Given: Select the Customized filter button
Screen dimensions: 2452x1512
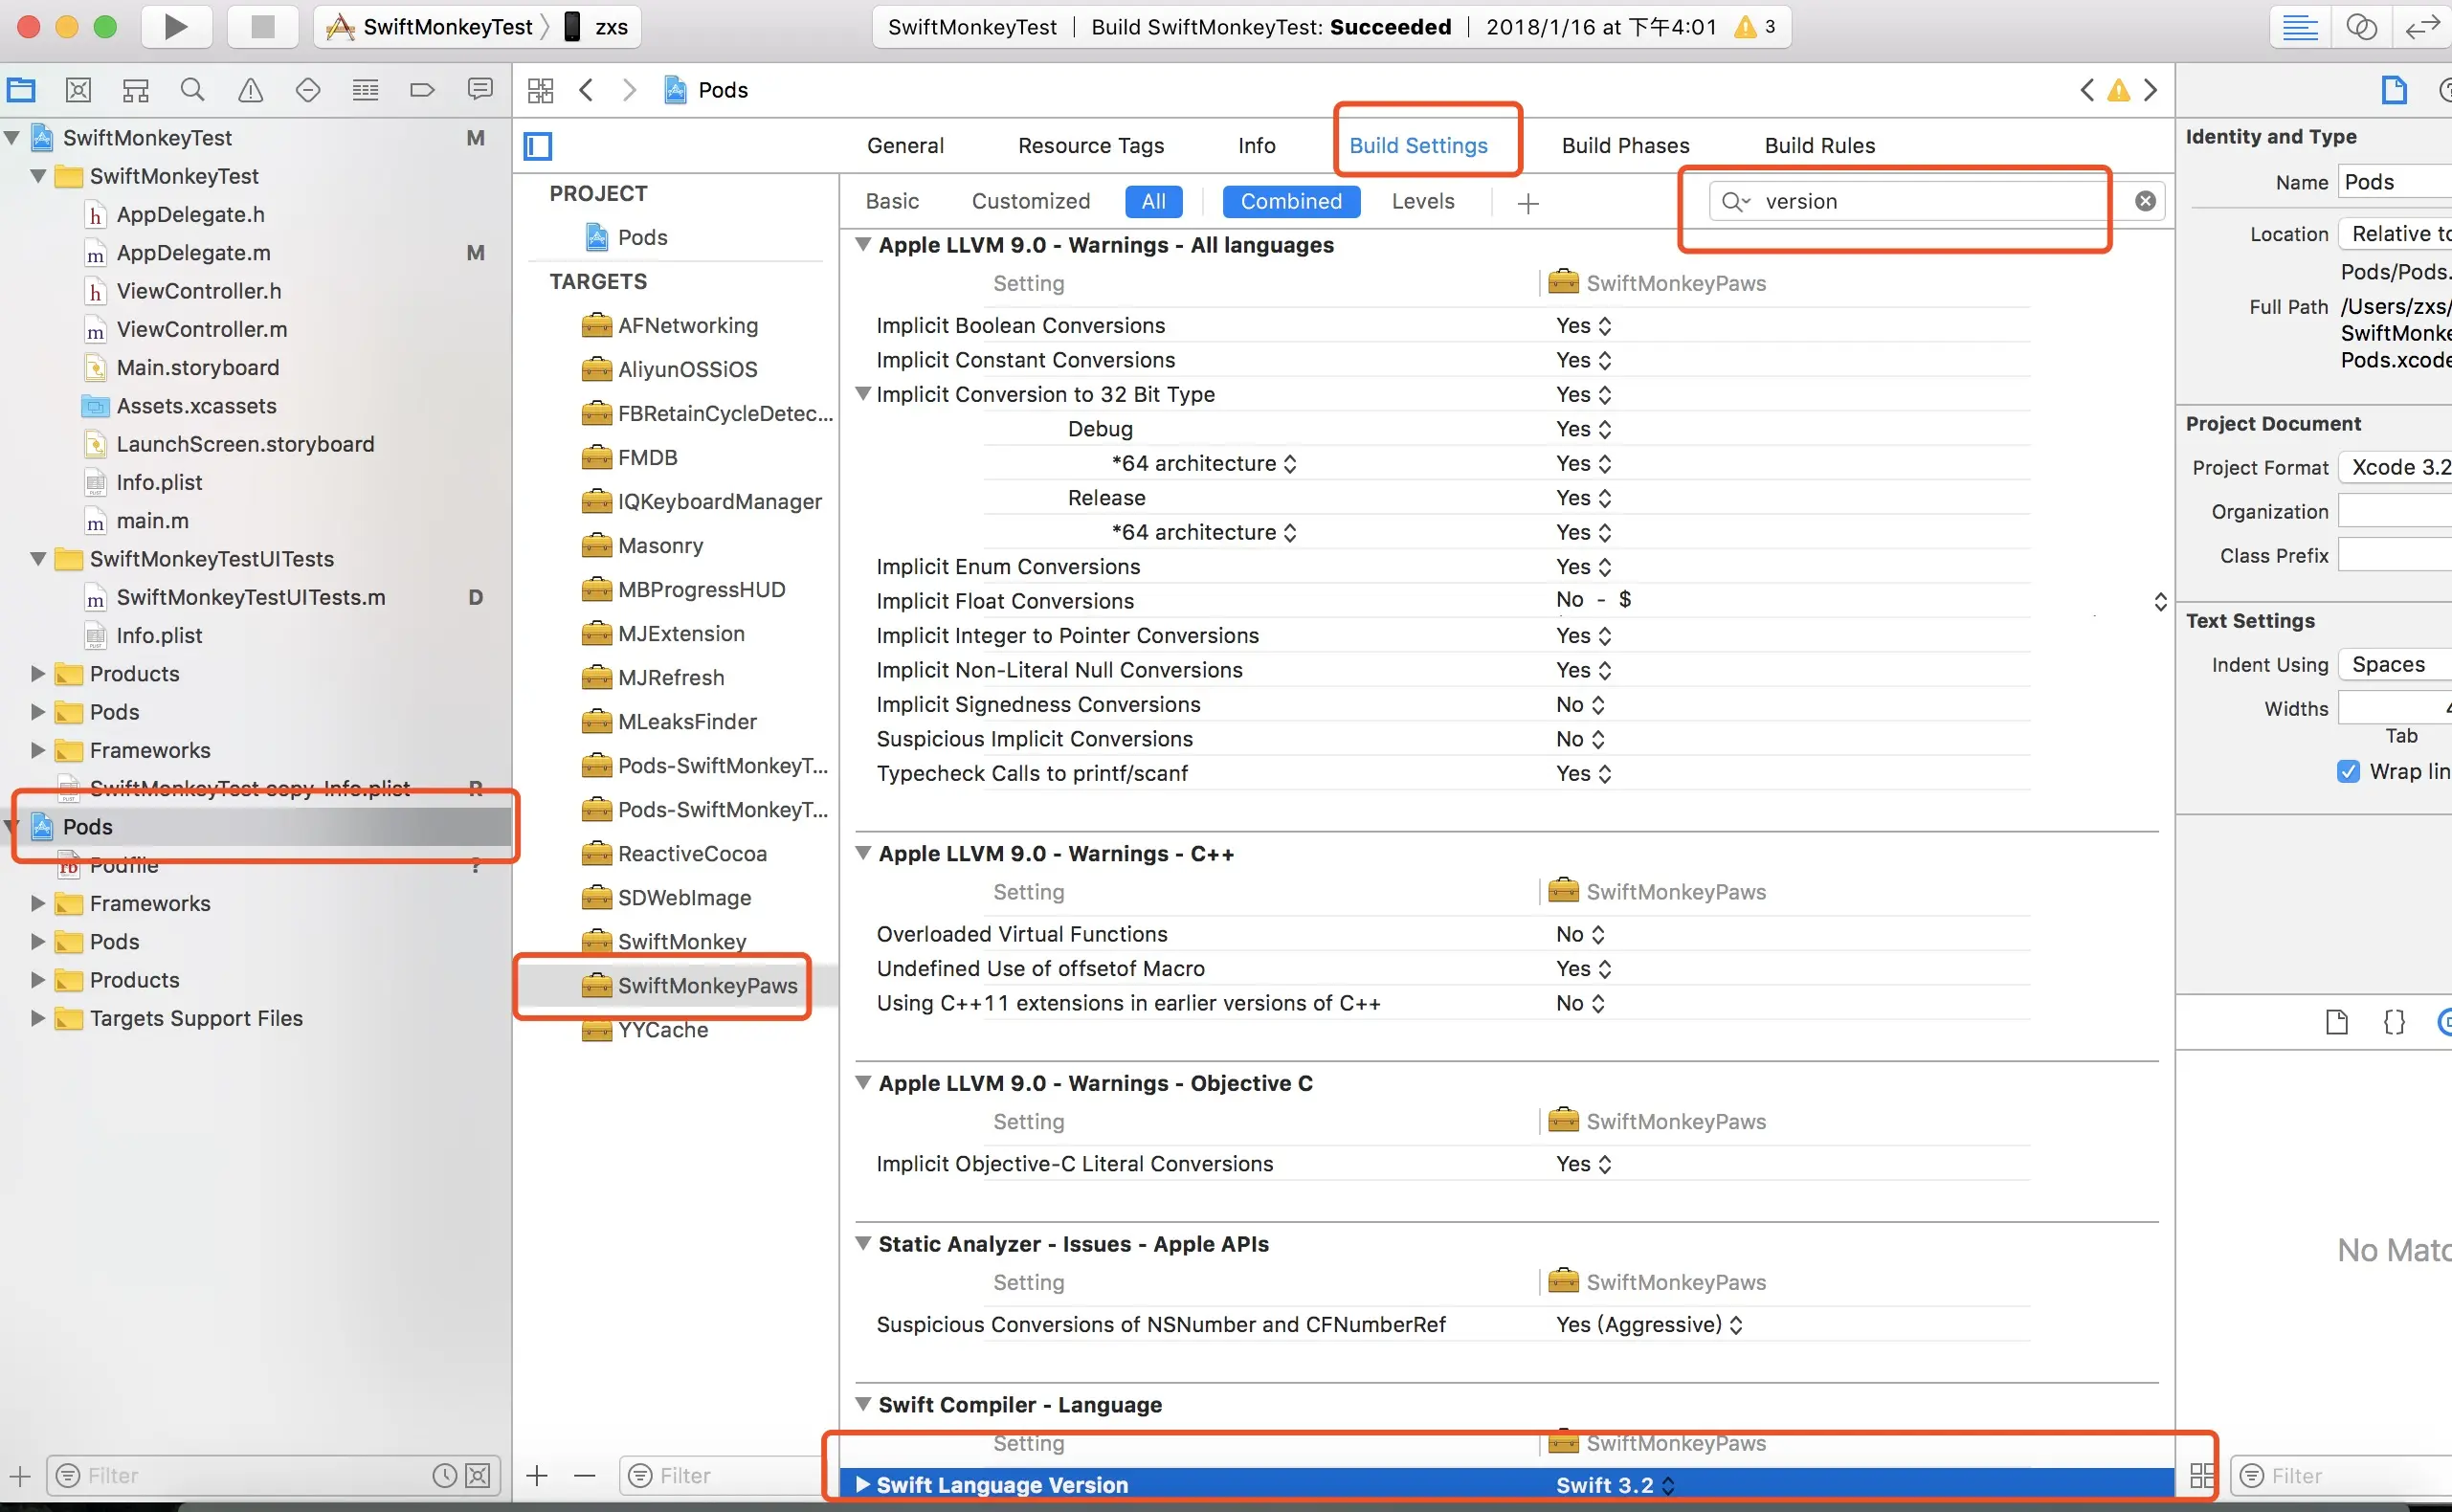Looking at the screenshot, I should [1030, 202].
